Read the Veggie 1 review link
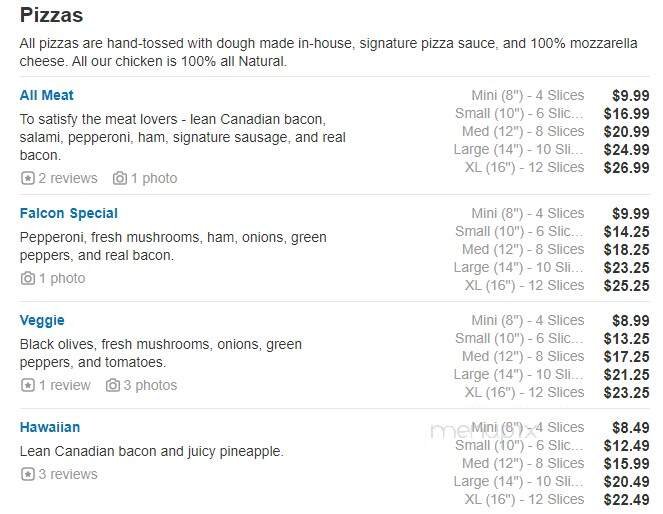 [x=64, y=385]
